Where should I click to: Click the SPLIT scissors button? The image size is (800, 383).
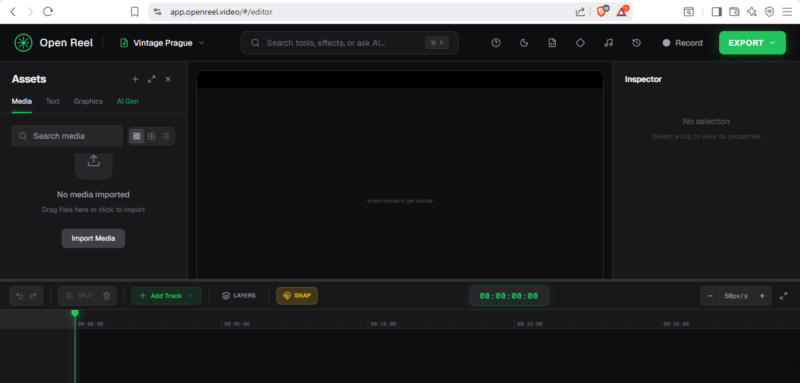coord(79,296)
